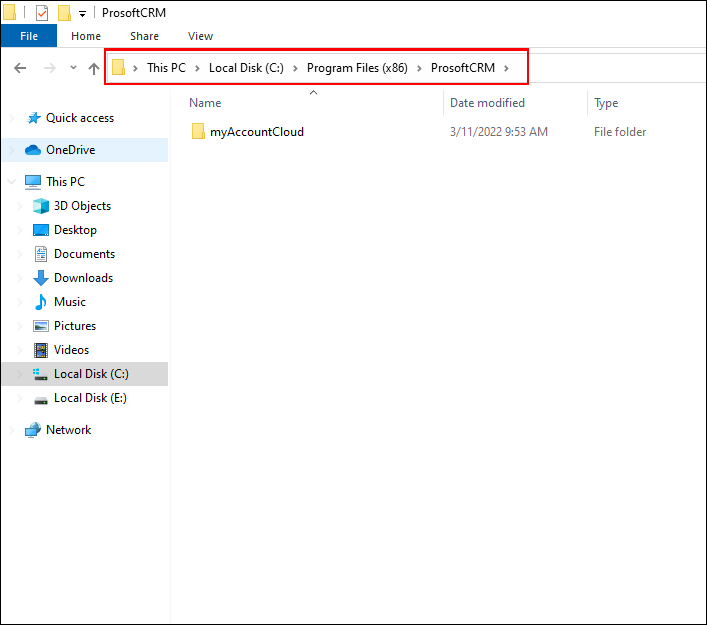Open Customize Quick Access Toolbar dropdown
Image resolution: width=707 pixels, height=625 pixels.
82,14
